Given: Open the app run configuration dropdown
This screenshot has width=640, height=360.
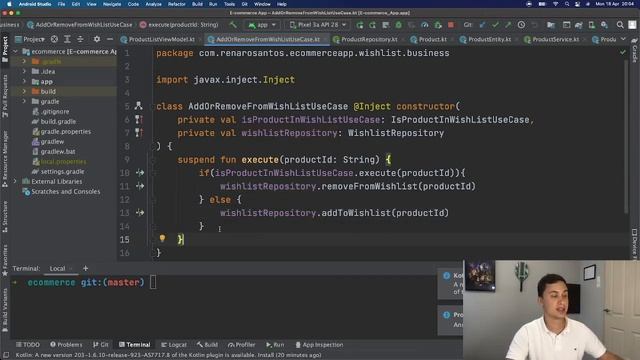Looking at the screenshot, I should 262,25.
